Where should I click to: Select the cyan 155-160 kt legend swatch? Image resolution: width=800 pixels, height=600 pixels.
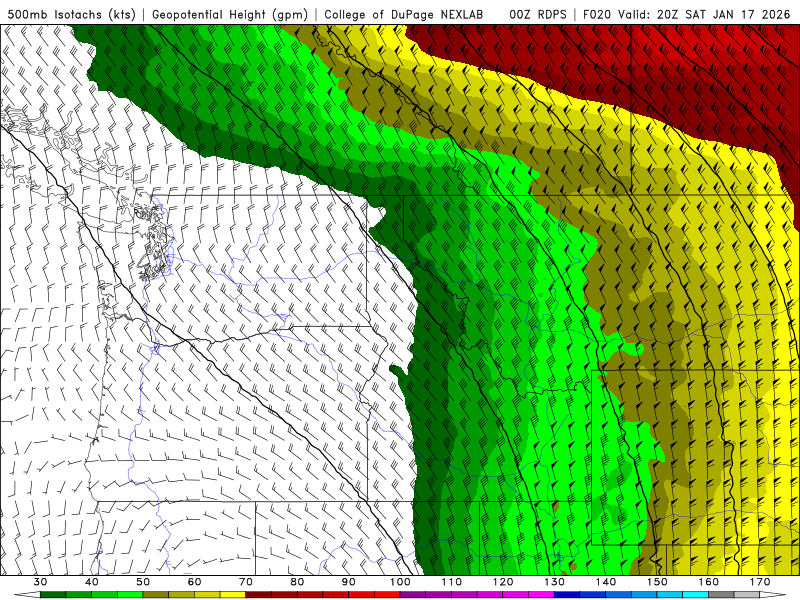695,595
